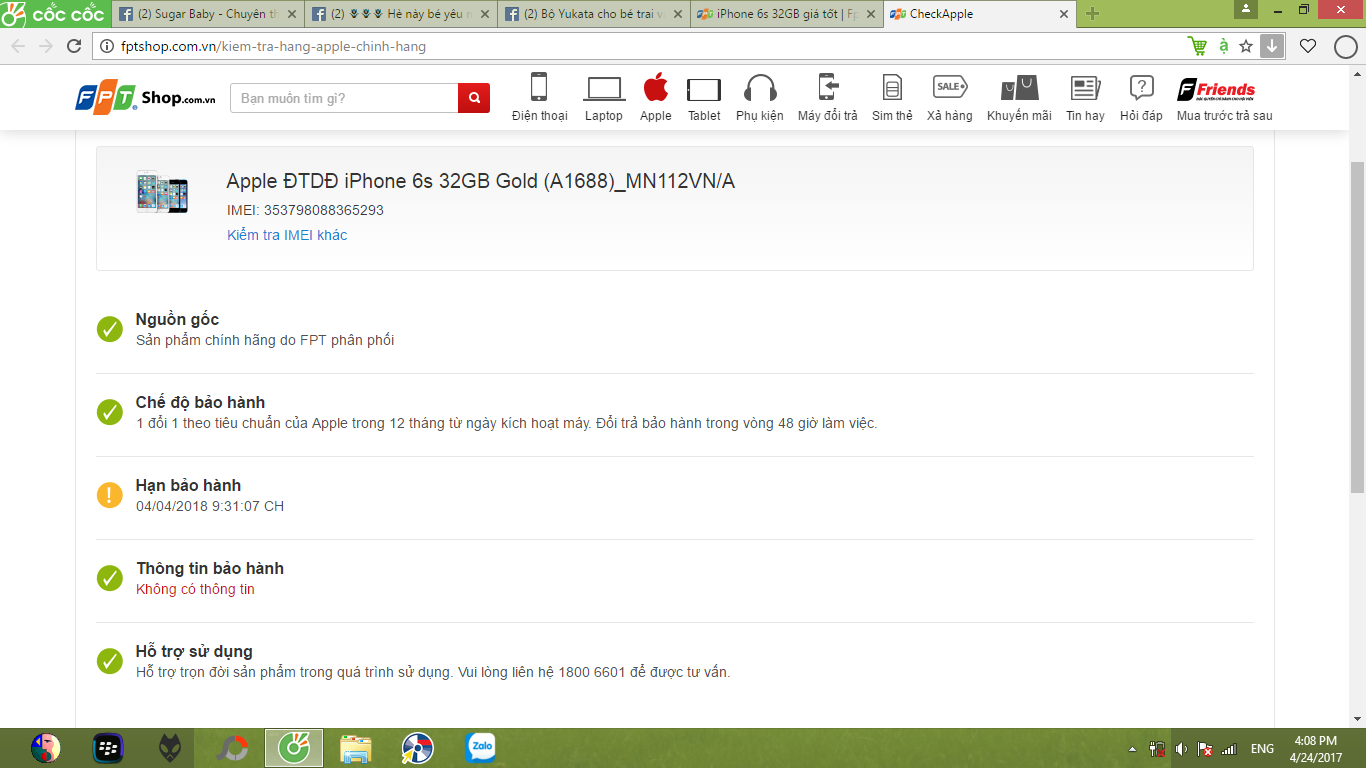Click the green 'à' Vietnamese typing icon
The image size is (1366, 768).
[x=1223, y=46]
